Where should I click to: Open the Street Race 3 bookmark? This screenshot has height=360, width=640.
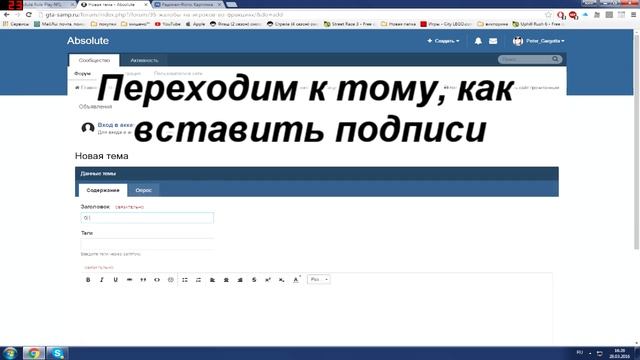(x=349, y=24)
